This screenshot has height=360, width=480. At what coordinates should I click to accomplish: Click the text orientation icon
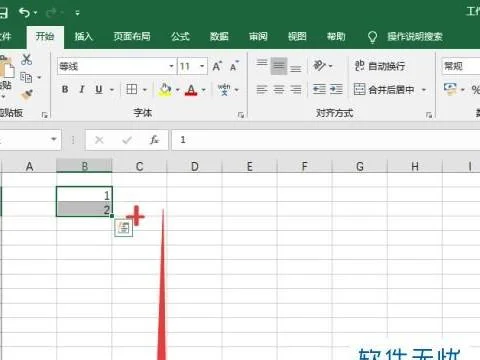(x=319, y=66)
